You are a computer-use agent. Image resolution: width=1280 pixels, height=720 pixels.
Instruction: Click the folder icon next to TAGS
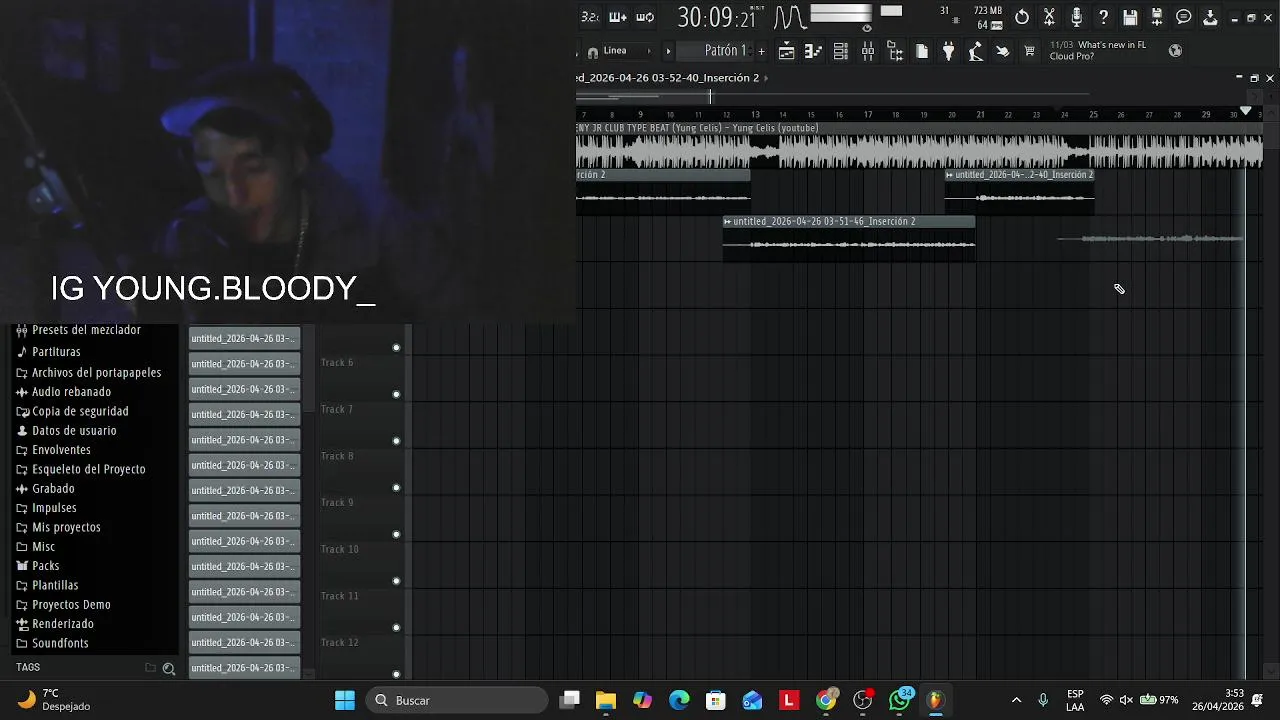point(151,668)
